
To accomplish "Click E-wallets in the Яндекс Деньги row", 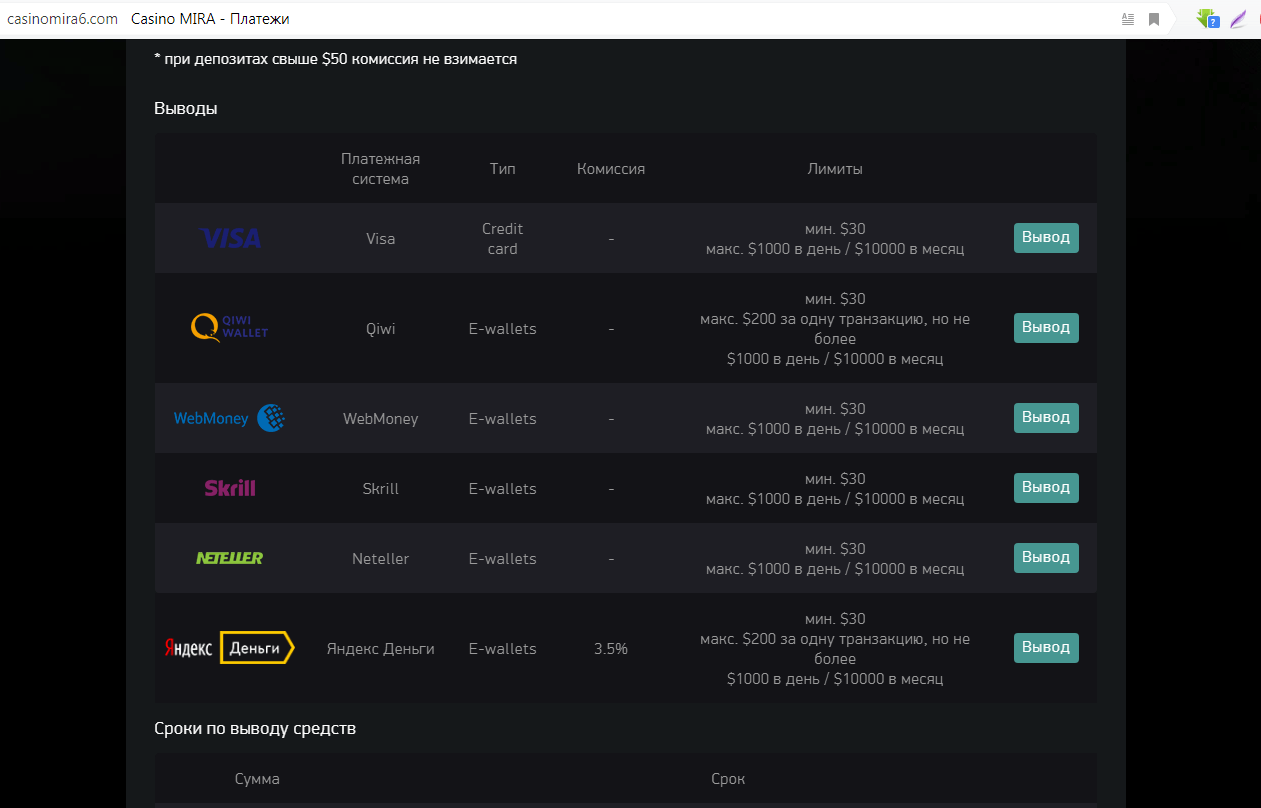I will pos(503,649).
